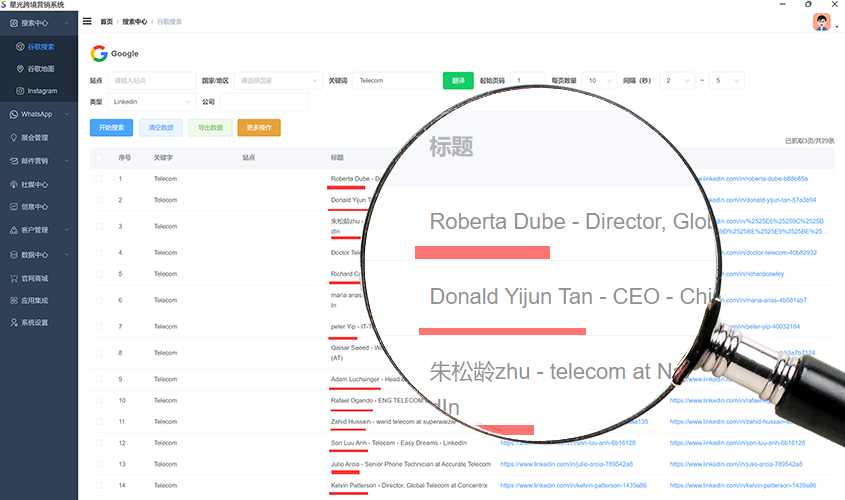Open 应用集成 grid icon
845x500 pixels.
tap(14, 301)
